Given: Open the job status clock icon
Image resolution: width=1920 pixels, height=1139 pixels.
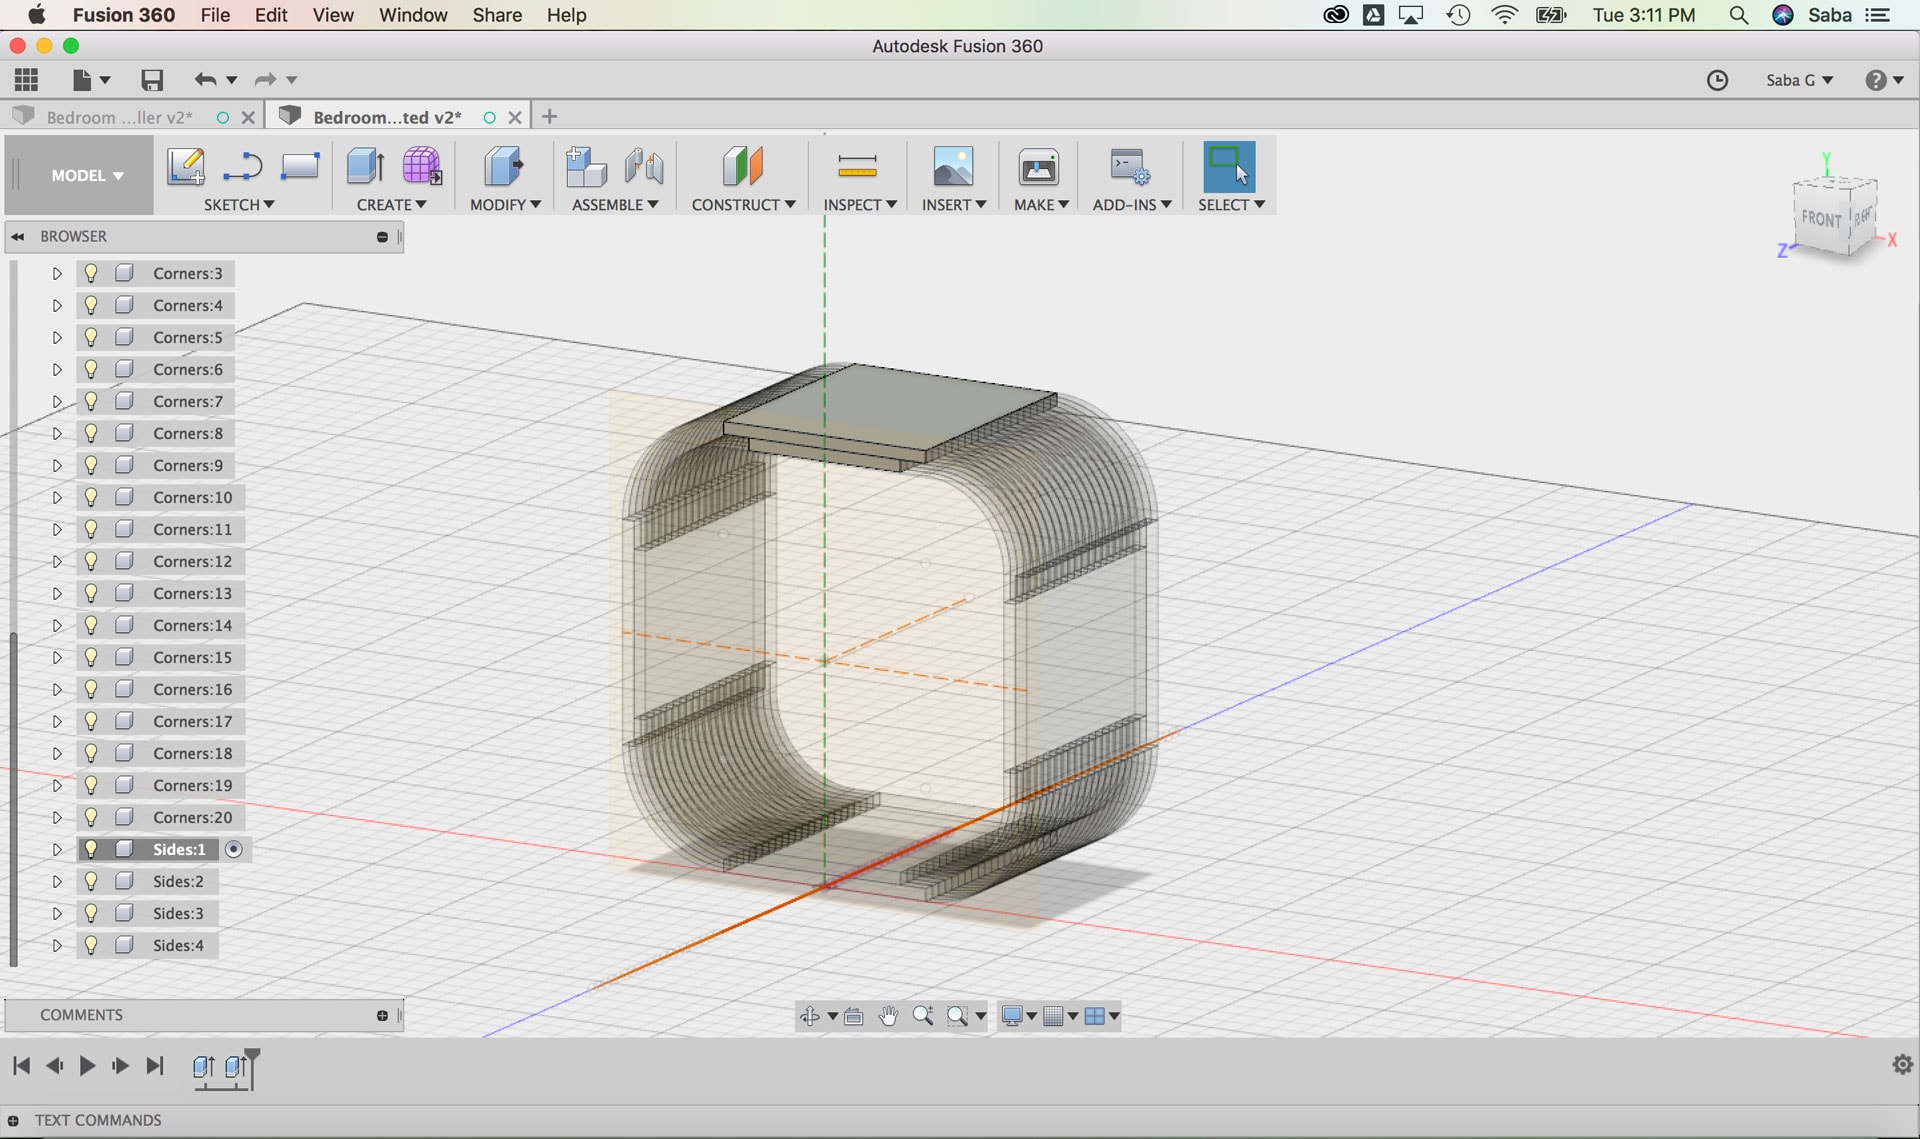Looking at the screenshot, I should pos(1717,80).
